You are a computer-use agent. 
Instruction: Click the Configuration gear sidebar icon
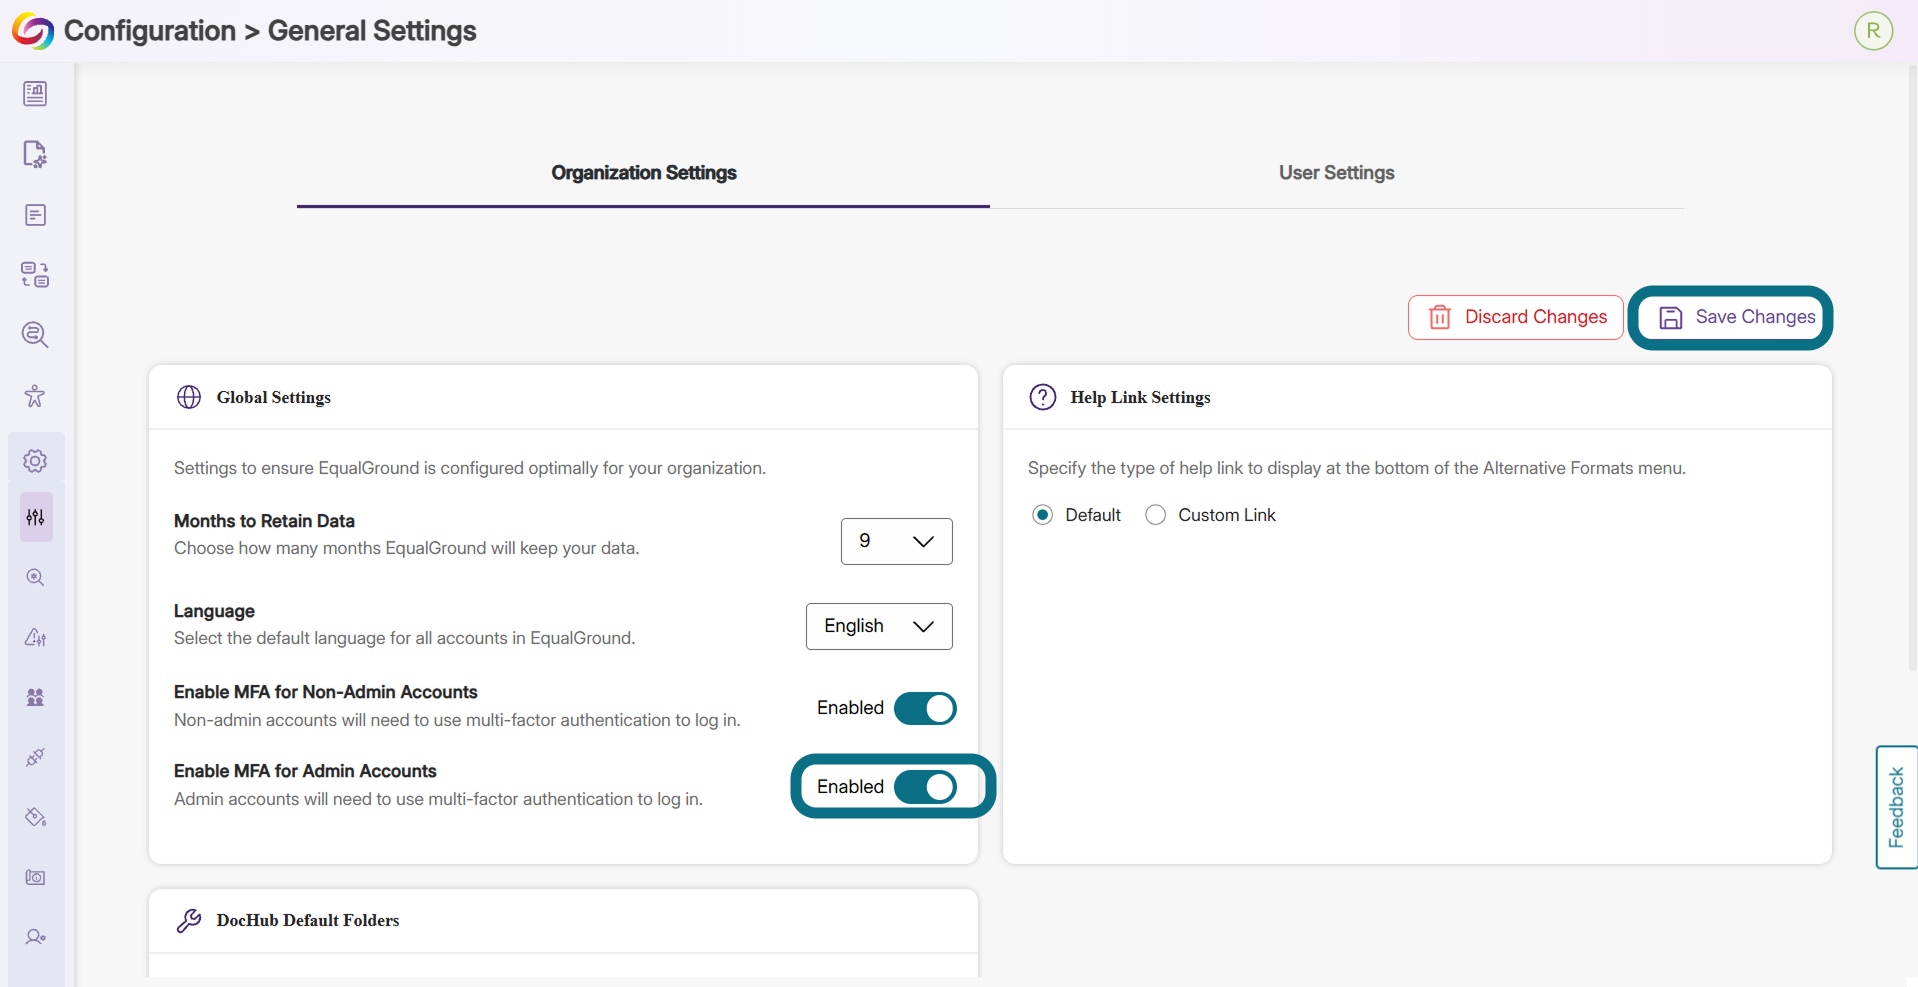point(35,461)
